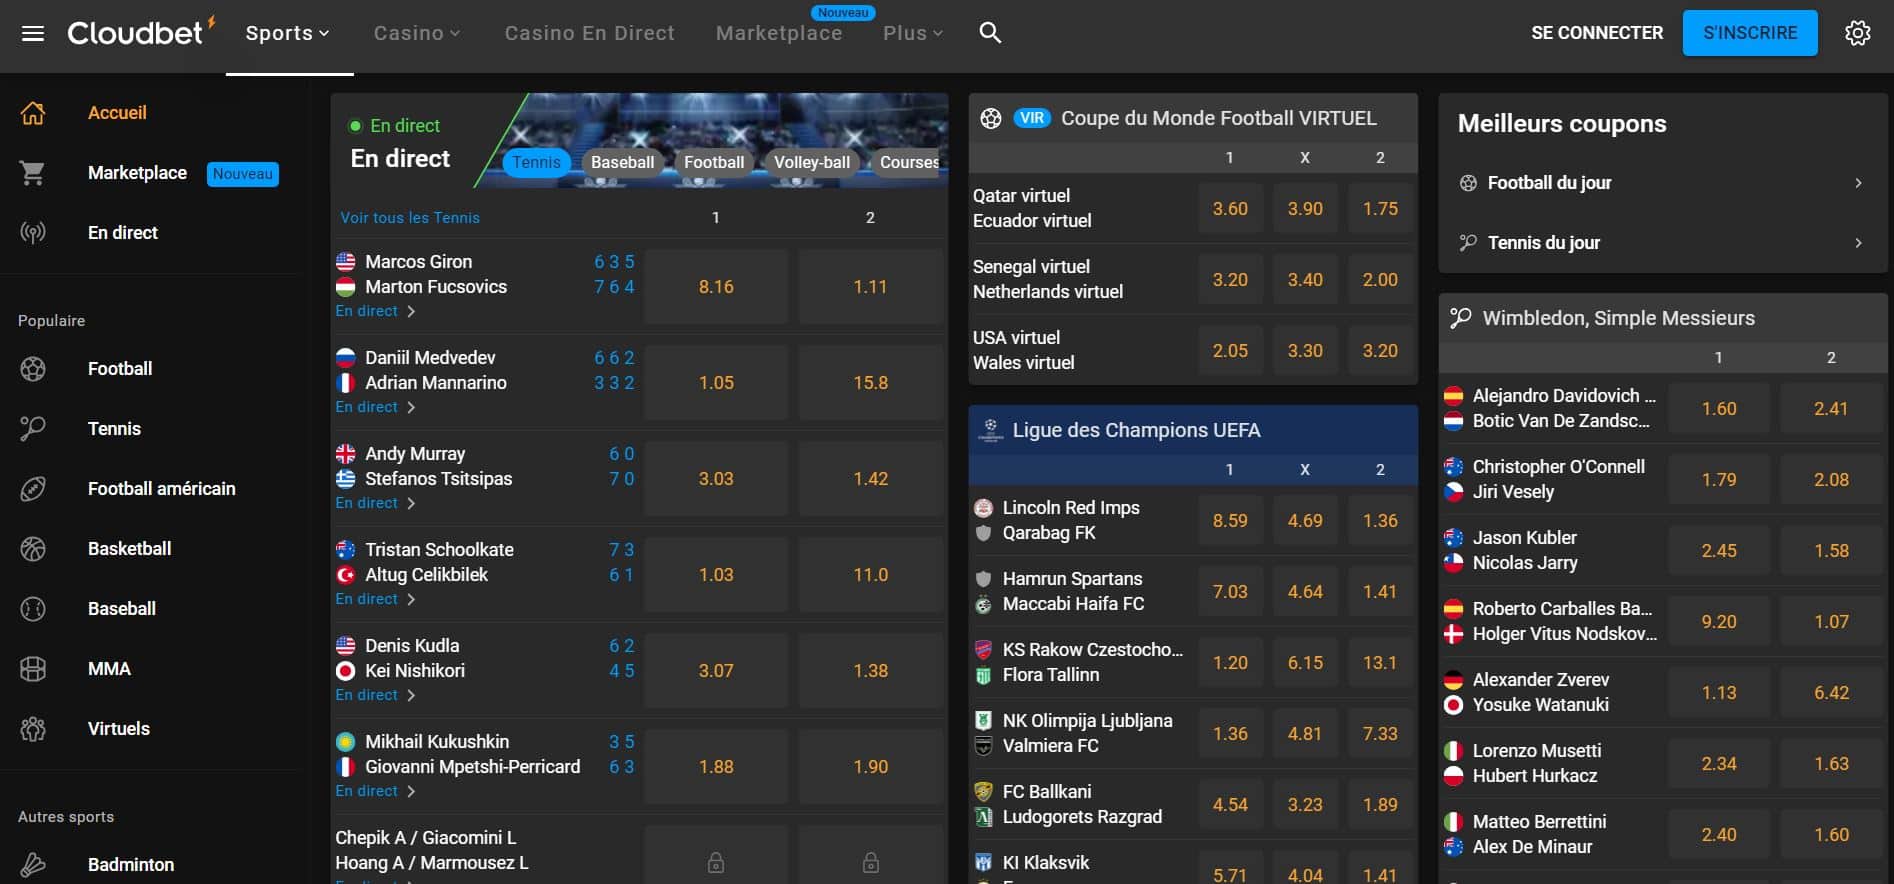
Task: Click S'INSCRIRE sign-up button
Action: [x=1750, y=33]
